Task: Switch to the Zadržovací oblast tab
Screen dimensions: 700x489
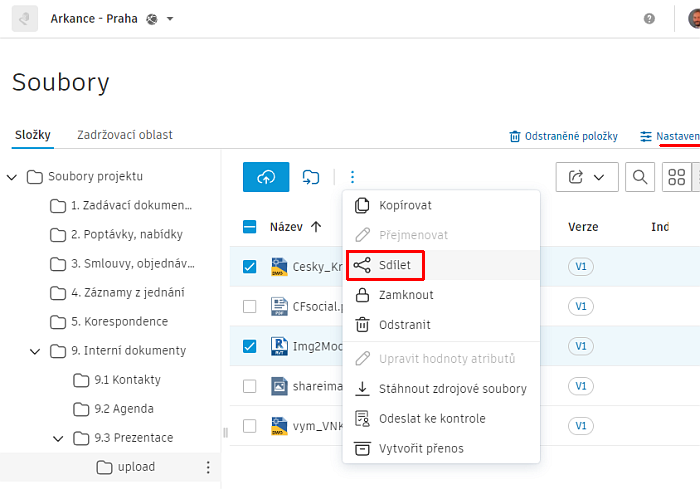Action: [x=125, y=135]
